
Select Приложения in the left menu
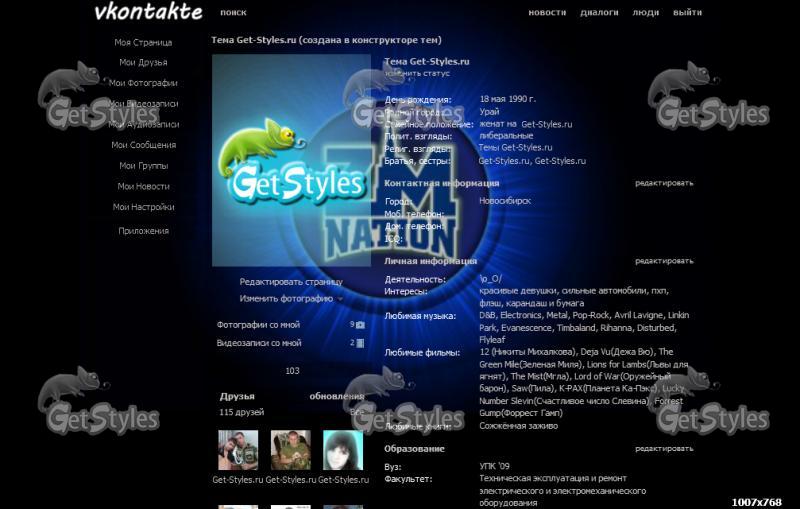pyautogui.click(x=143, y=231)
